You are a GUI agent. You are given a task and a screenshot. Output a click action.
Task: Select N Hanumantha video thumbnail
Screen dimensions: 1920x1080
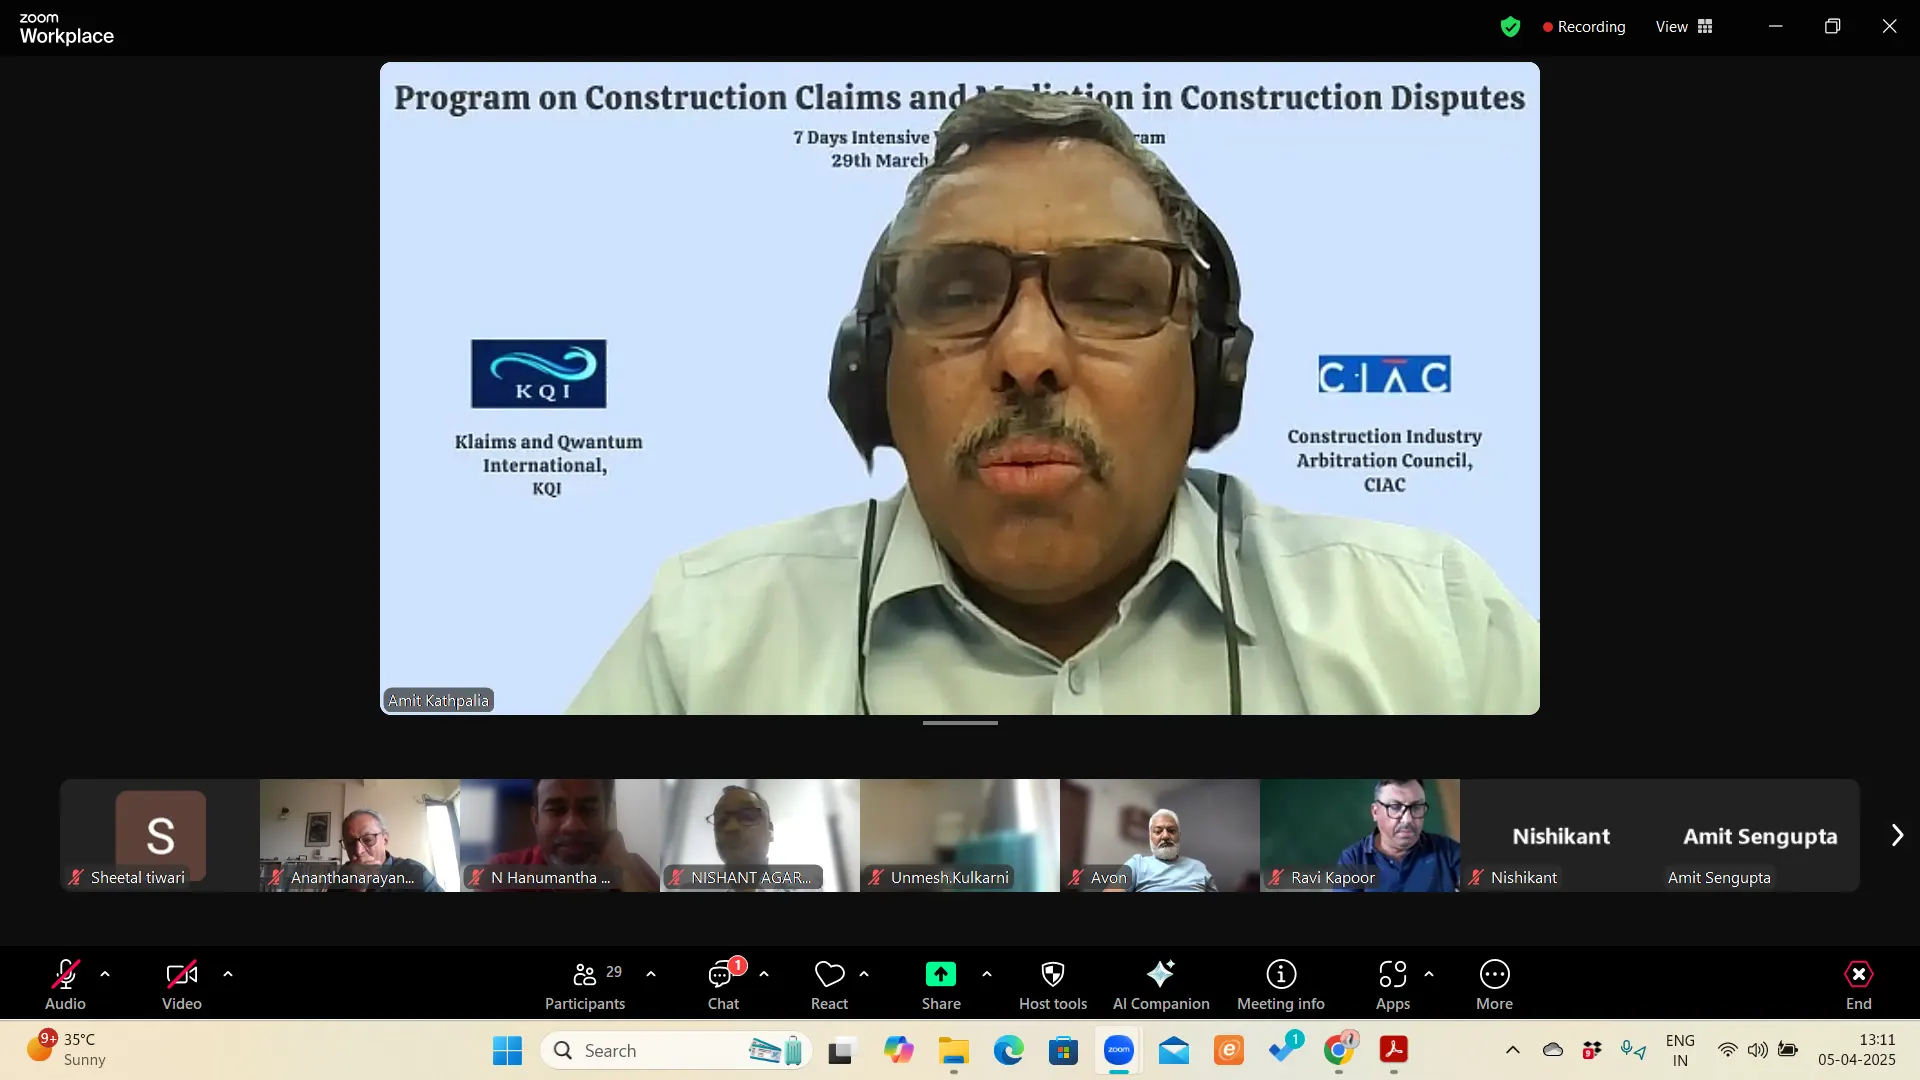pyautogui.click(x=560, y=835)
